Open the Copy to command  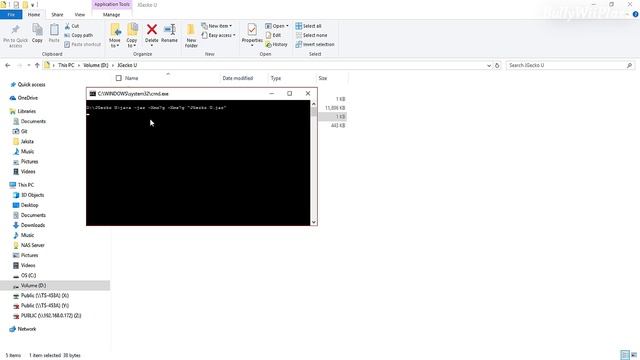pos(132,35)
